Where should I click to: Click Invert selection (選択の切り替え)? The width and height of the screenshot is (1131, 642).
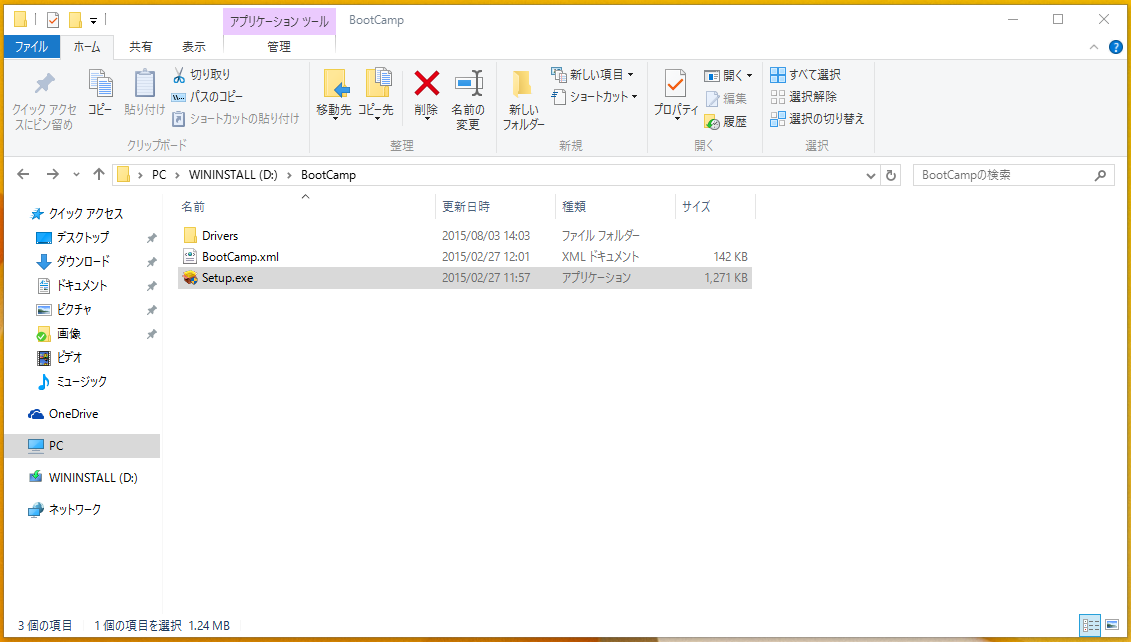(x=817, y=118)
